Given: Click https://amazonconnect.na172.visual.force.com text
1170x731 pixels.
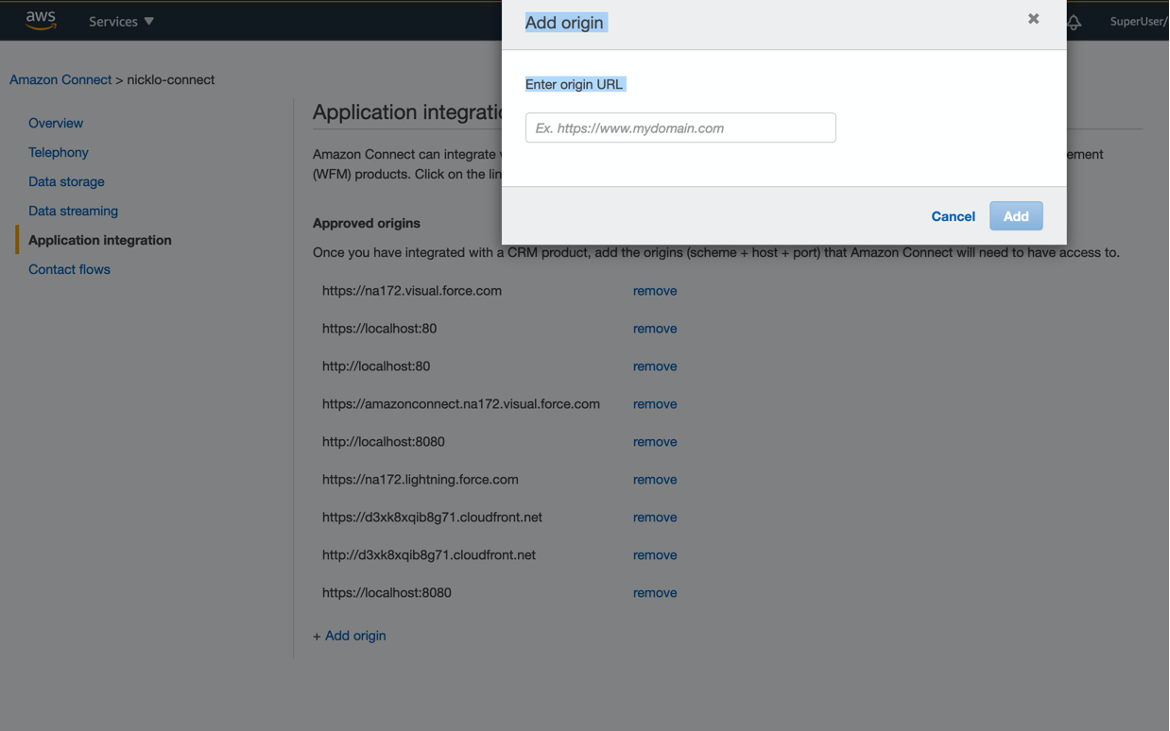Looking at the screenshot, I should pyautogui.click(x=461, y=404).
